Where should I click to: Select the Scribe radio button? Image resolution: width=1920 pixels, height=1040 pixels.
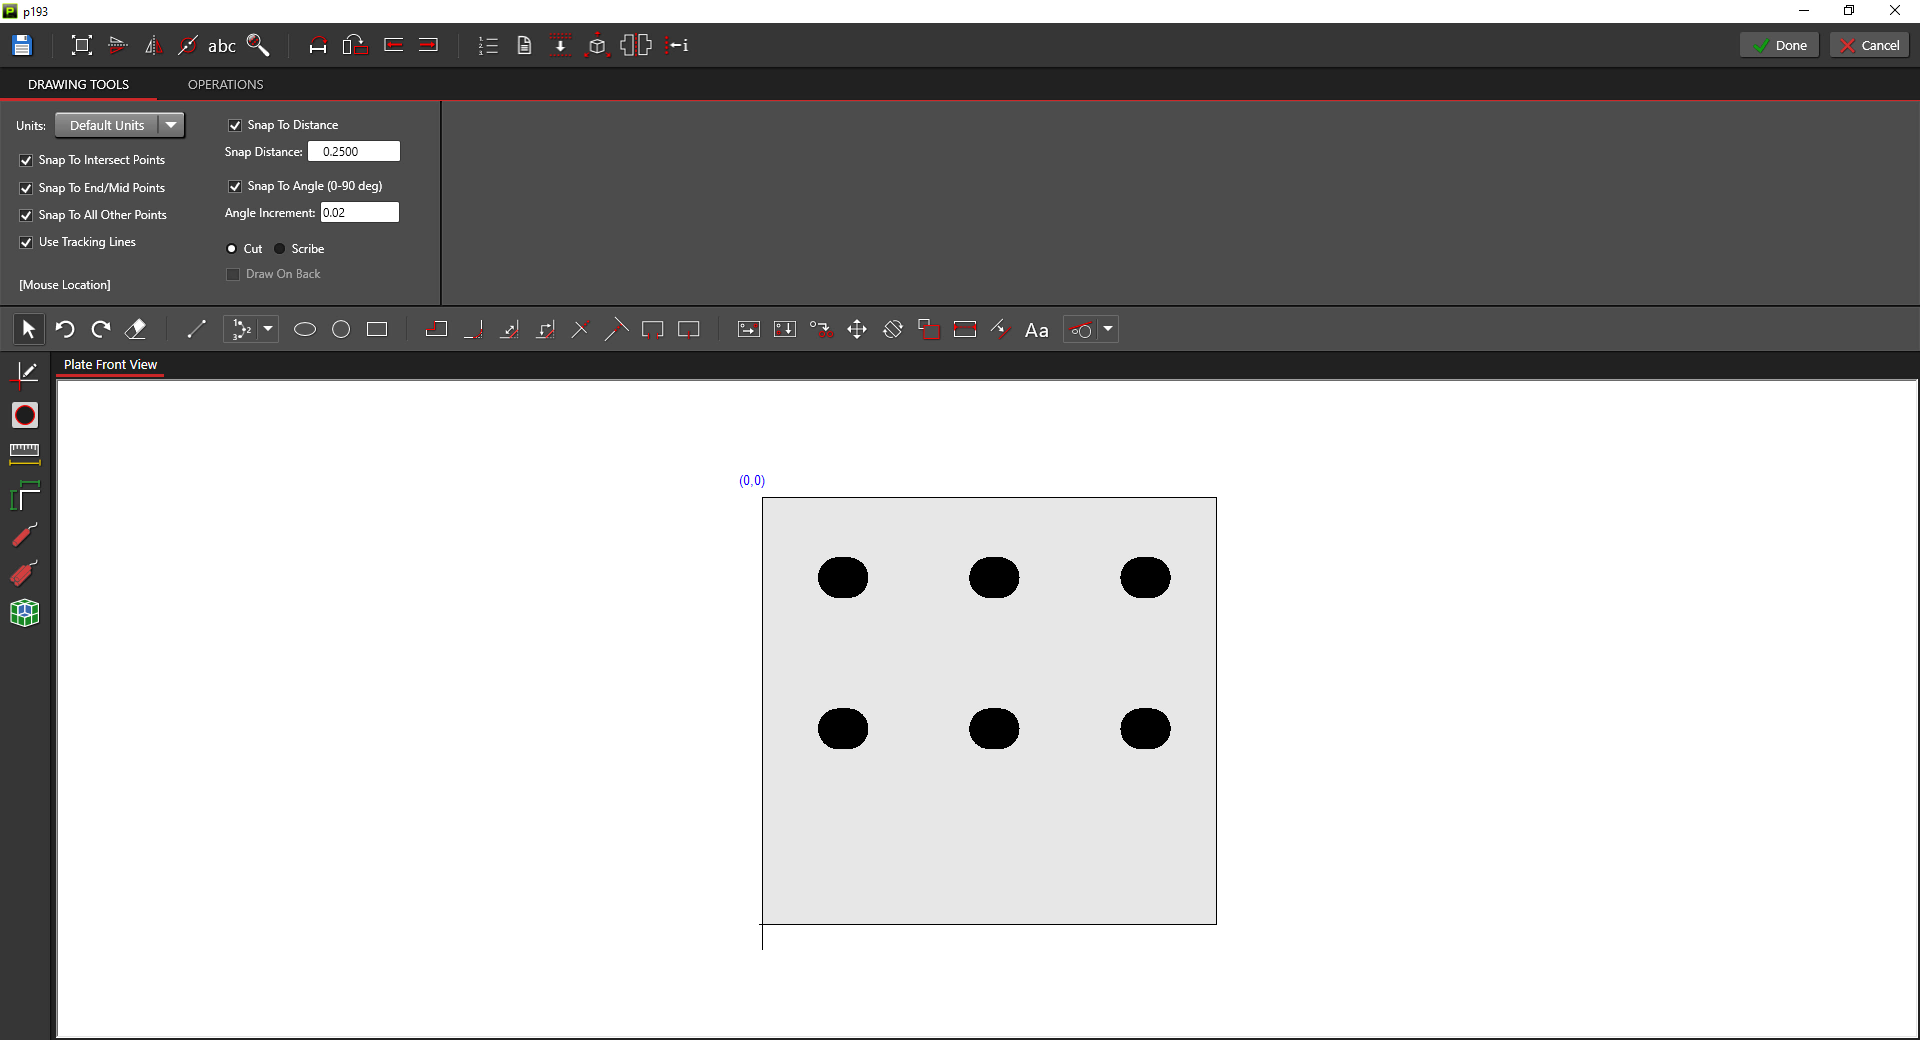coord(280,249)
